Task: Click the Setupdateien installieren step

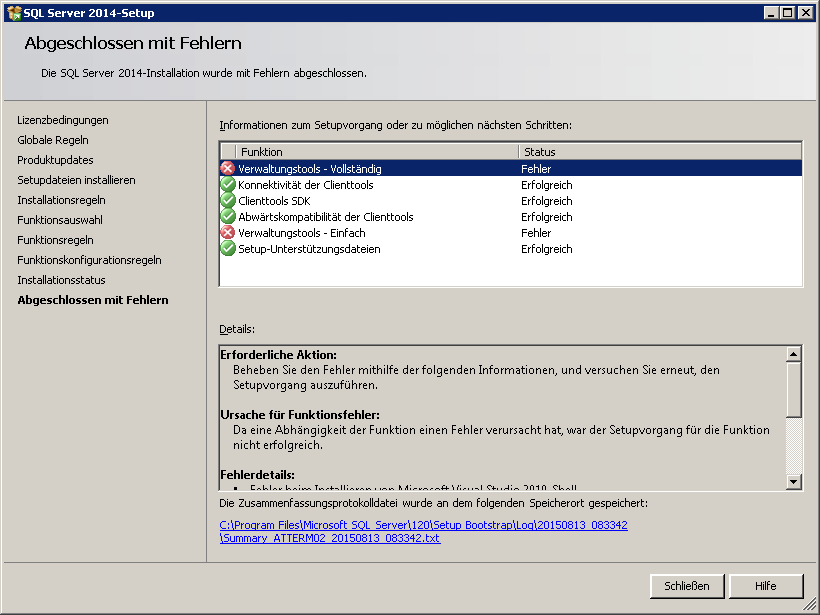Action: (76, 180)
